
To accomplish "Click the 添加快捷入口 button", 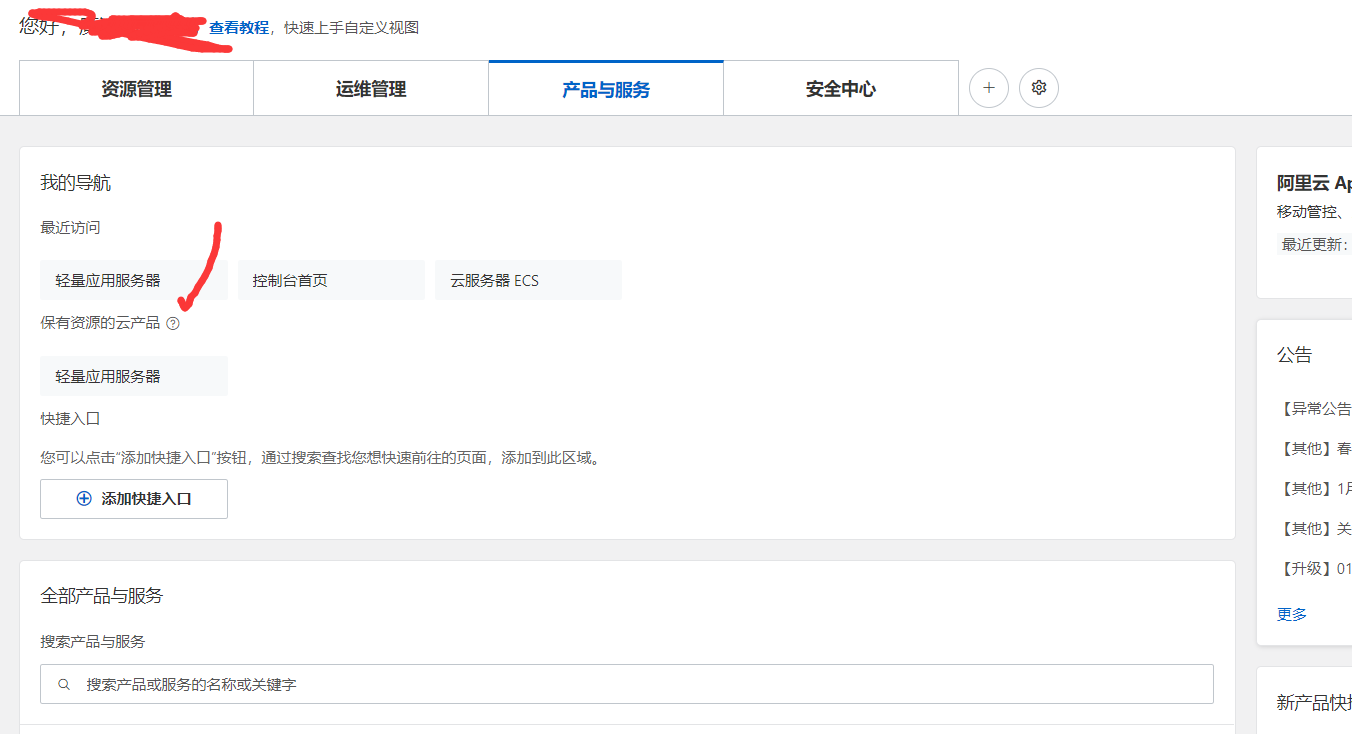I will (x=134, y=499).
